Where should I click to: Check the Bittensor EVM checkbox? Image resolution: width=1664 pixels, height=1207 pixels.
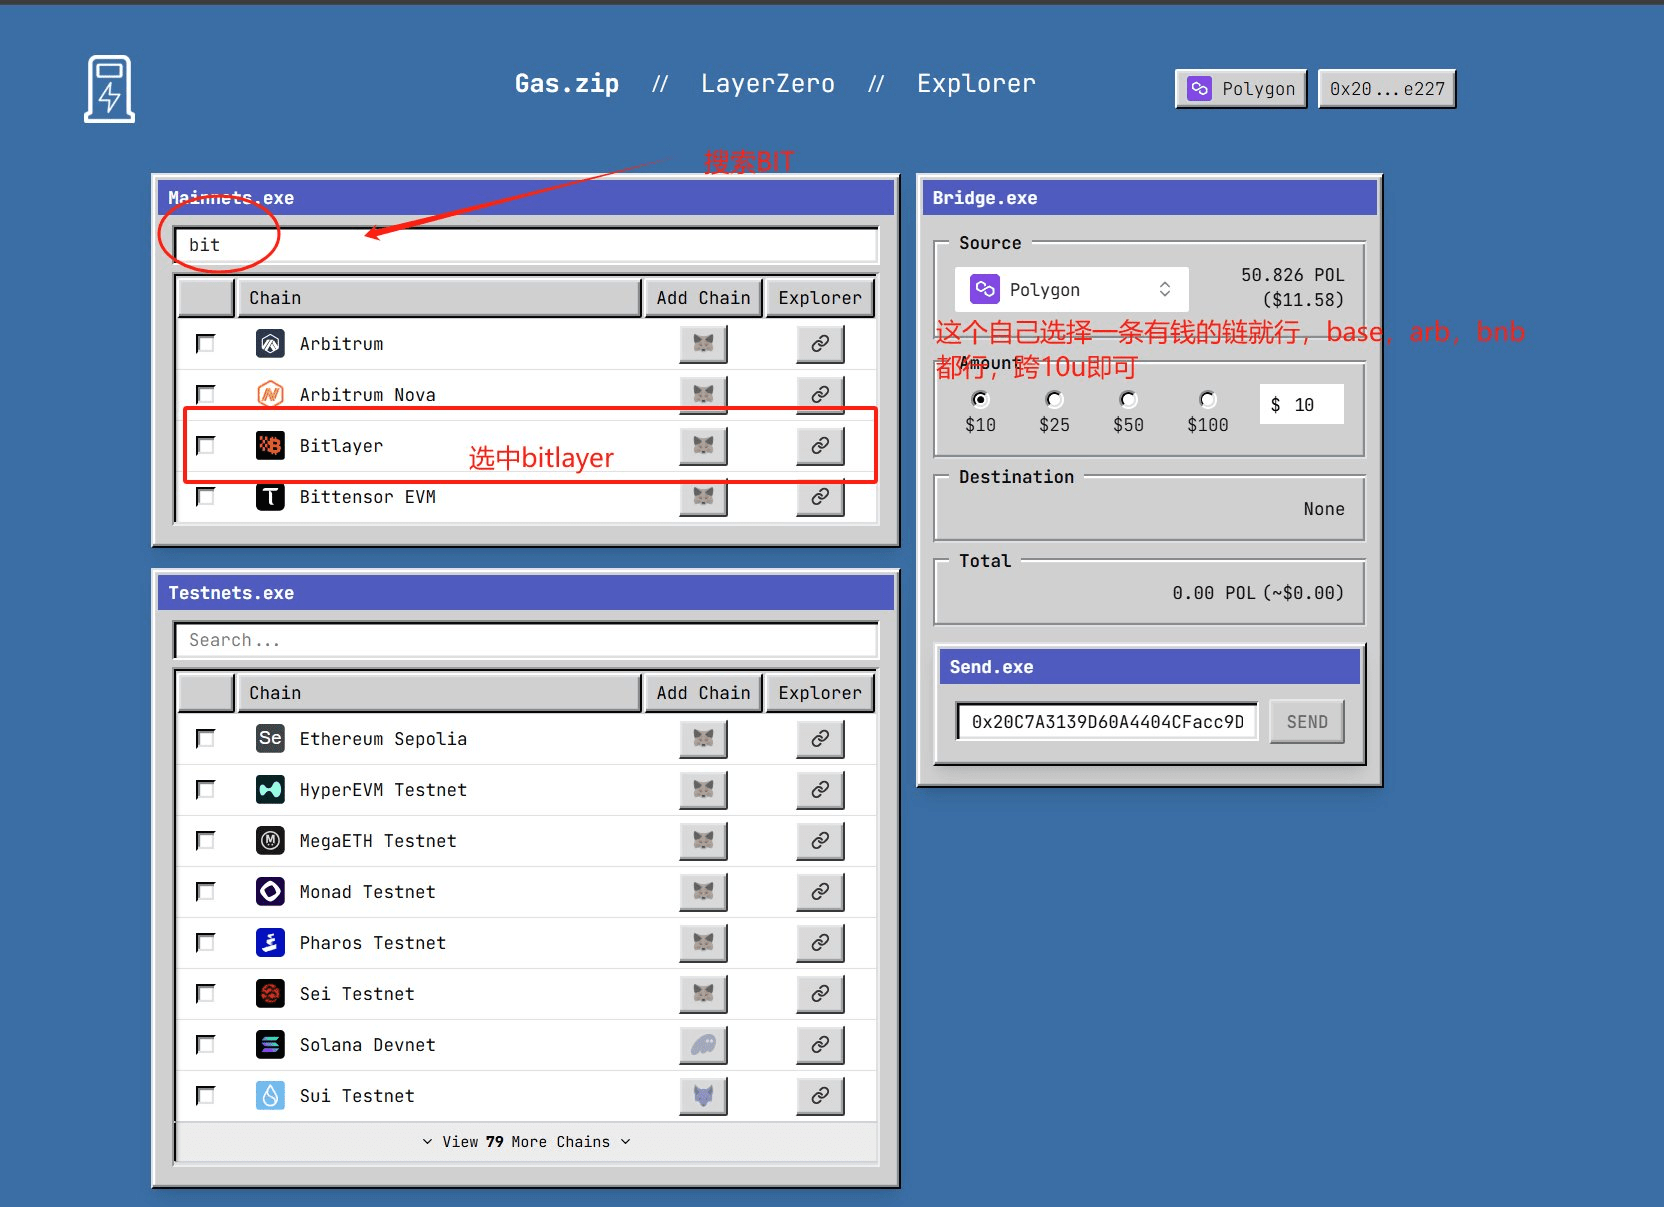(x=206, y=497)
